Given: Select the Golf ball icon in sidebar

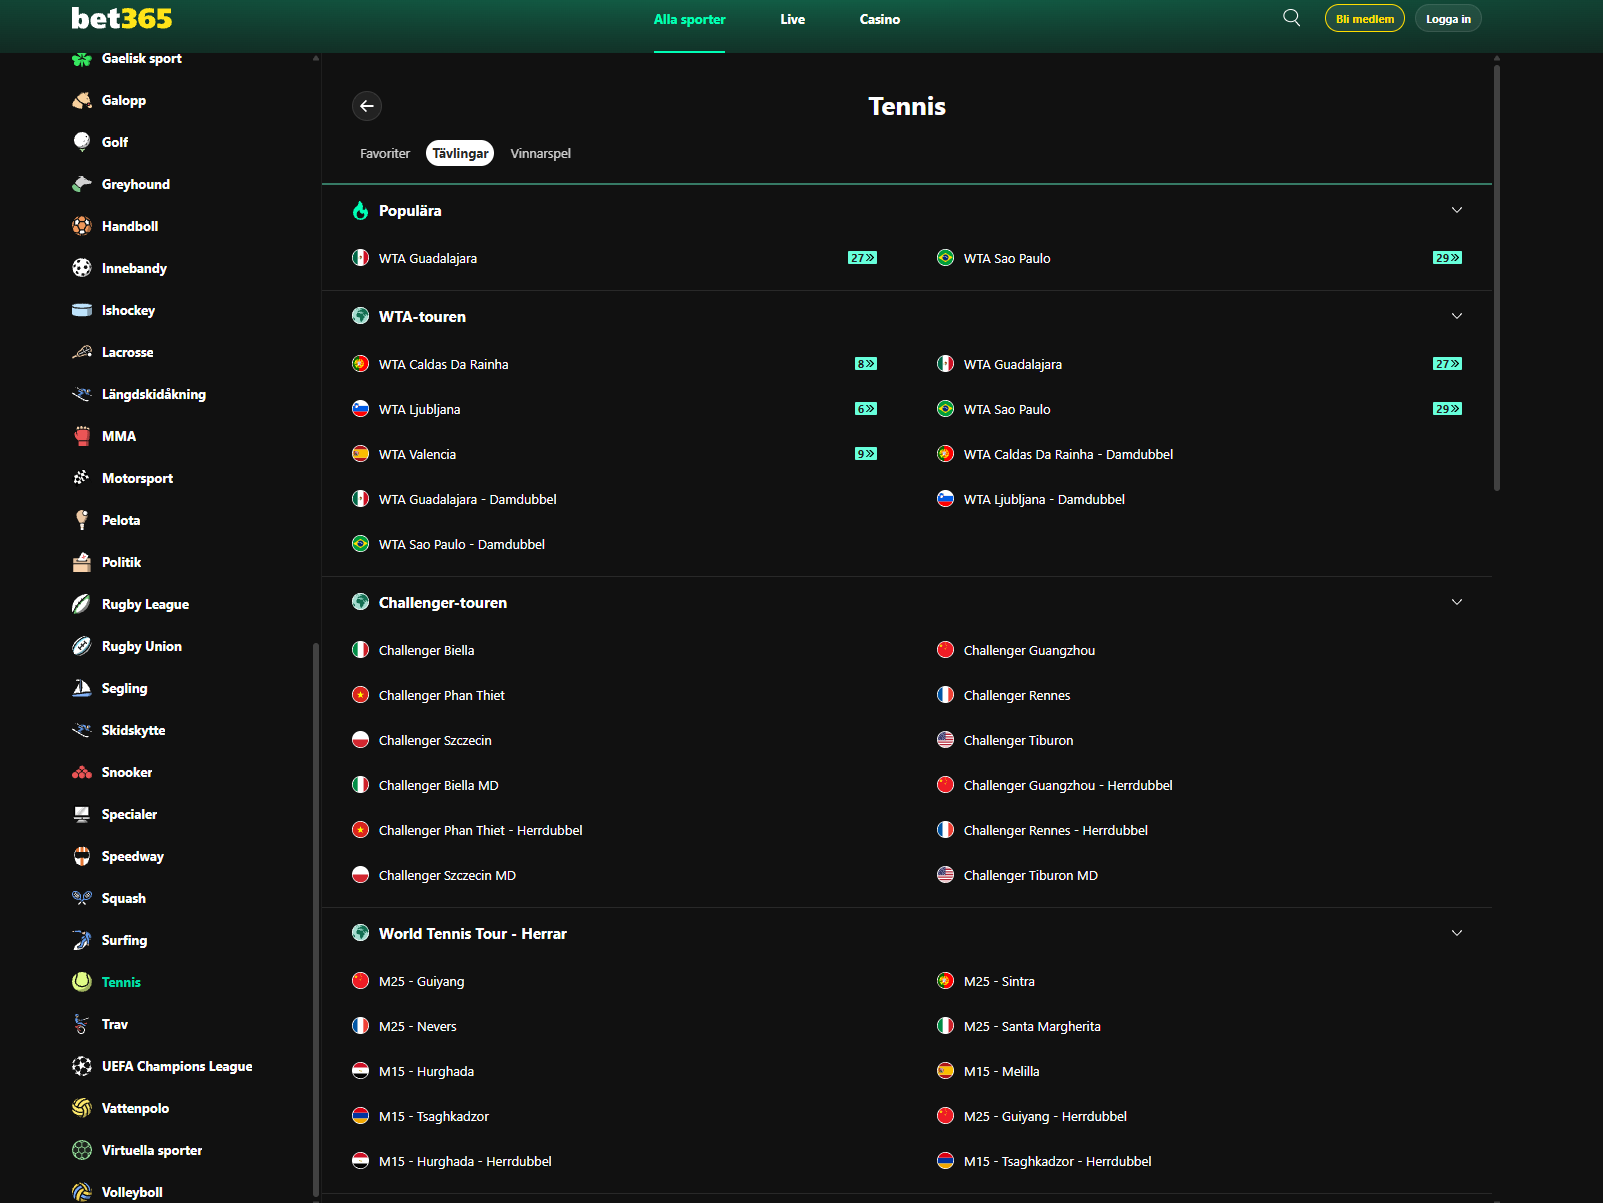Looking at the screenshot, I should [82, 142].
